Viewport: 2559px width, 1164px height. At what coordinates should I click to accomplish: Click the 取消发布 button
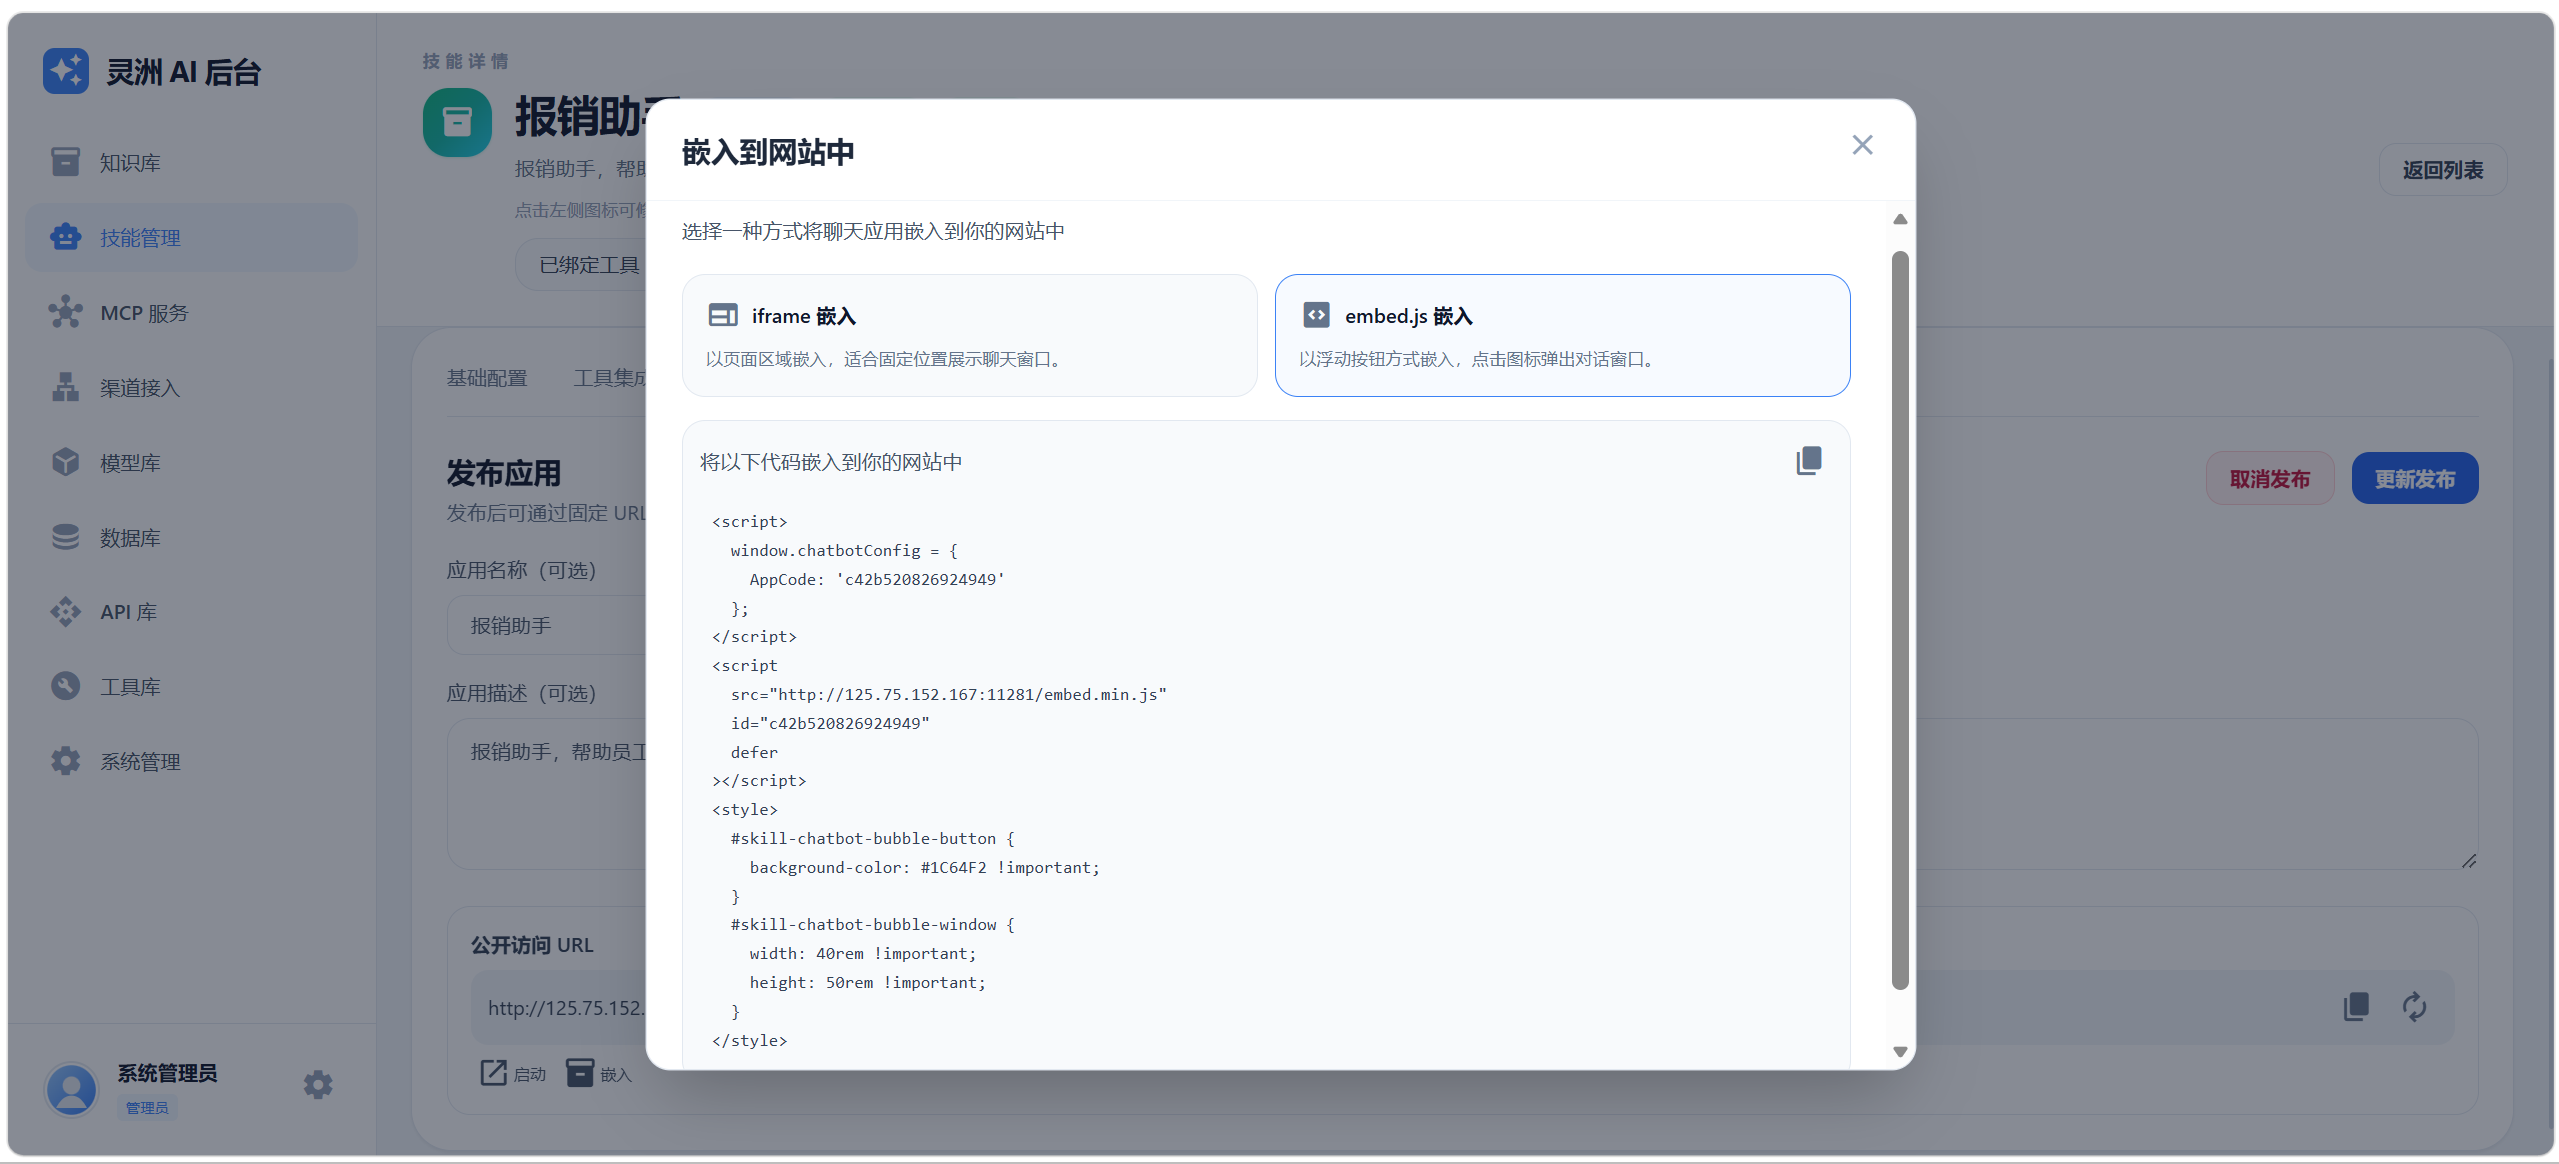[2269, 478]
